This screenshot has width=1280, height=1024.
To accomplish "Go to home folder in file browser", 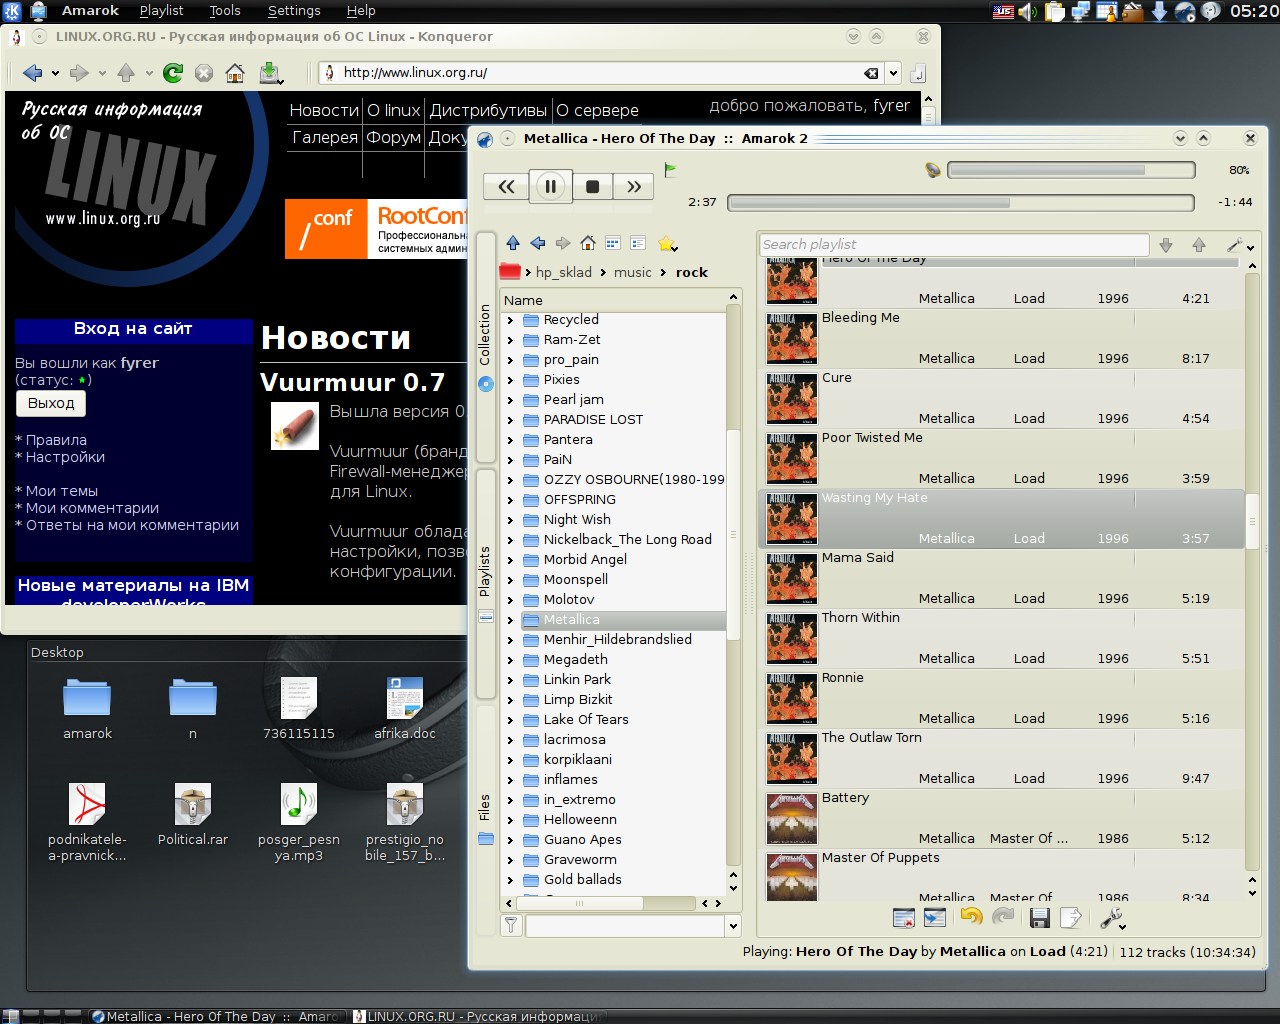I will click(x=588, y=243).
